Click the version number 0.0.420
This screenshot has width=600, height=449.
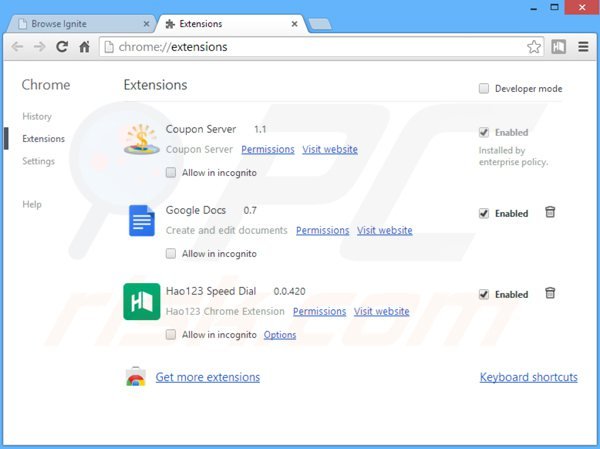[289, 292]
